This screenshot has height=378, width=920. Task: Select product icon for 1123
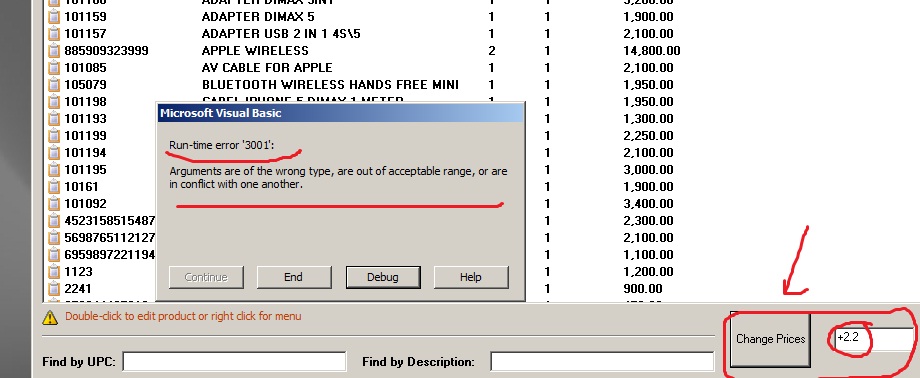54,272
